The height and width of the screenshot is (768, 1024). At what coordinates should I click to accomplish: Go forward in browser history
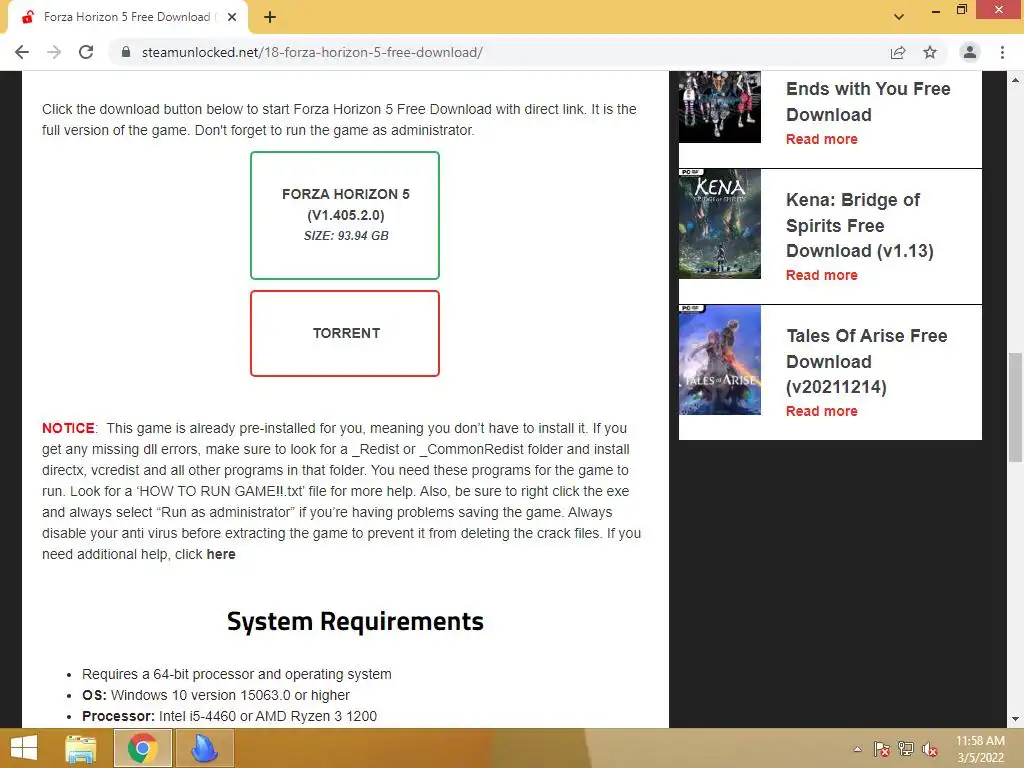54,52
